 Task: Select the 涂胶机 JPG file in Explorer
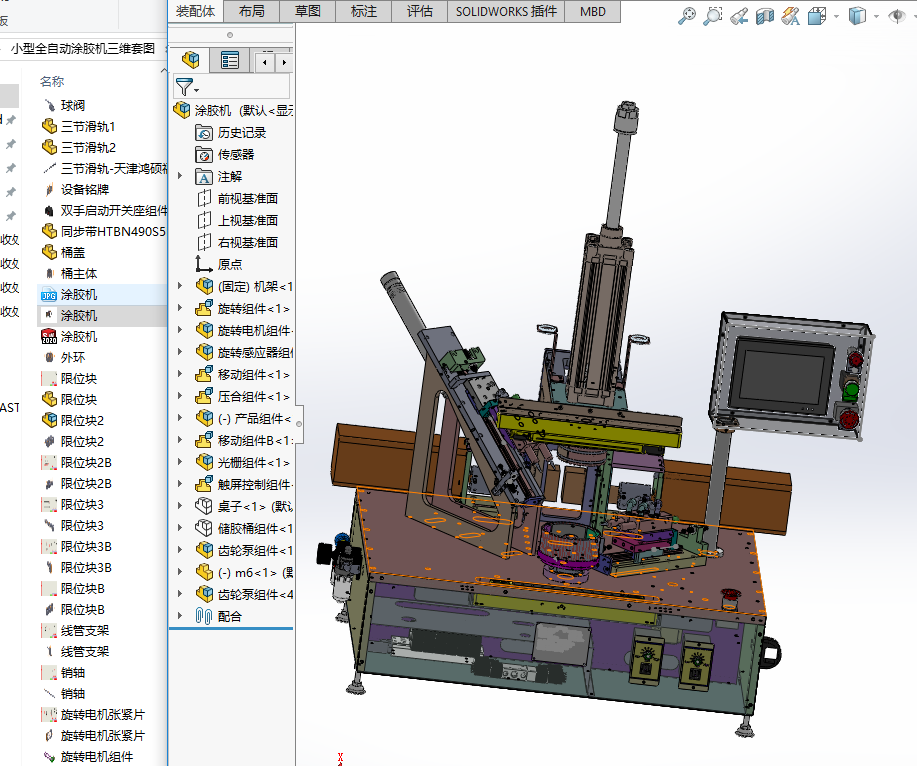tap(79, 294)
